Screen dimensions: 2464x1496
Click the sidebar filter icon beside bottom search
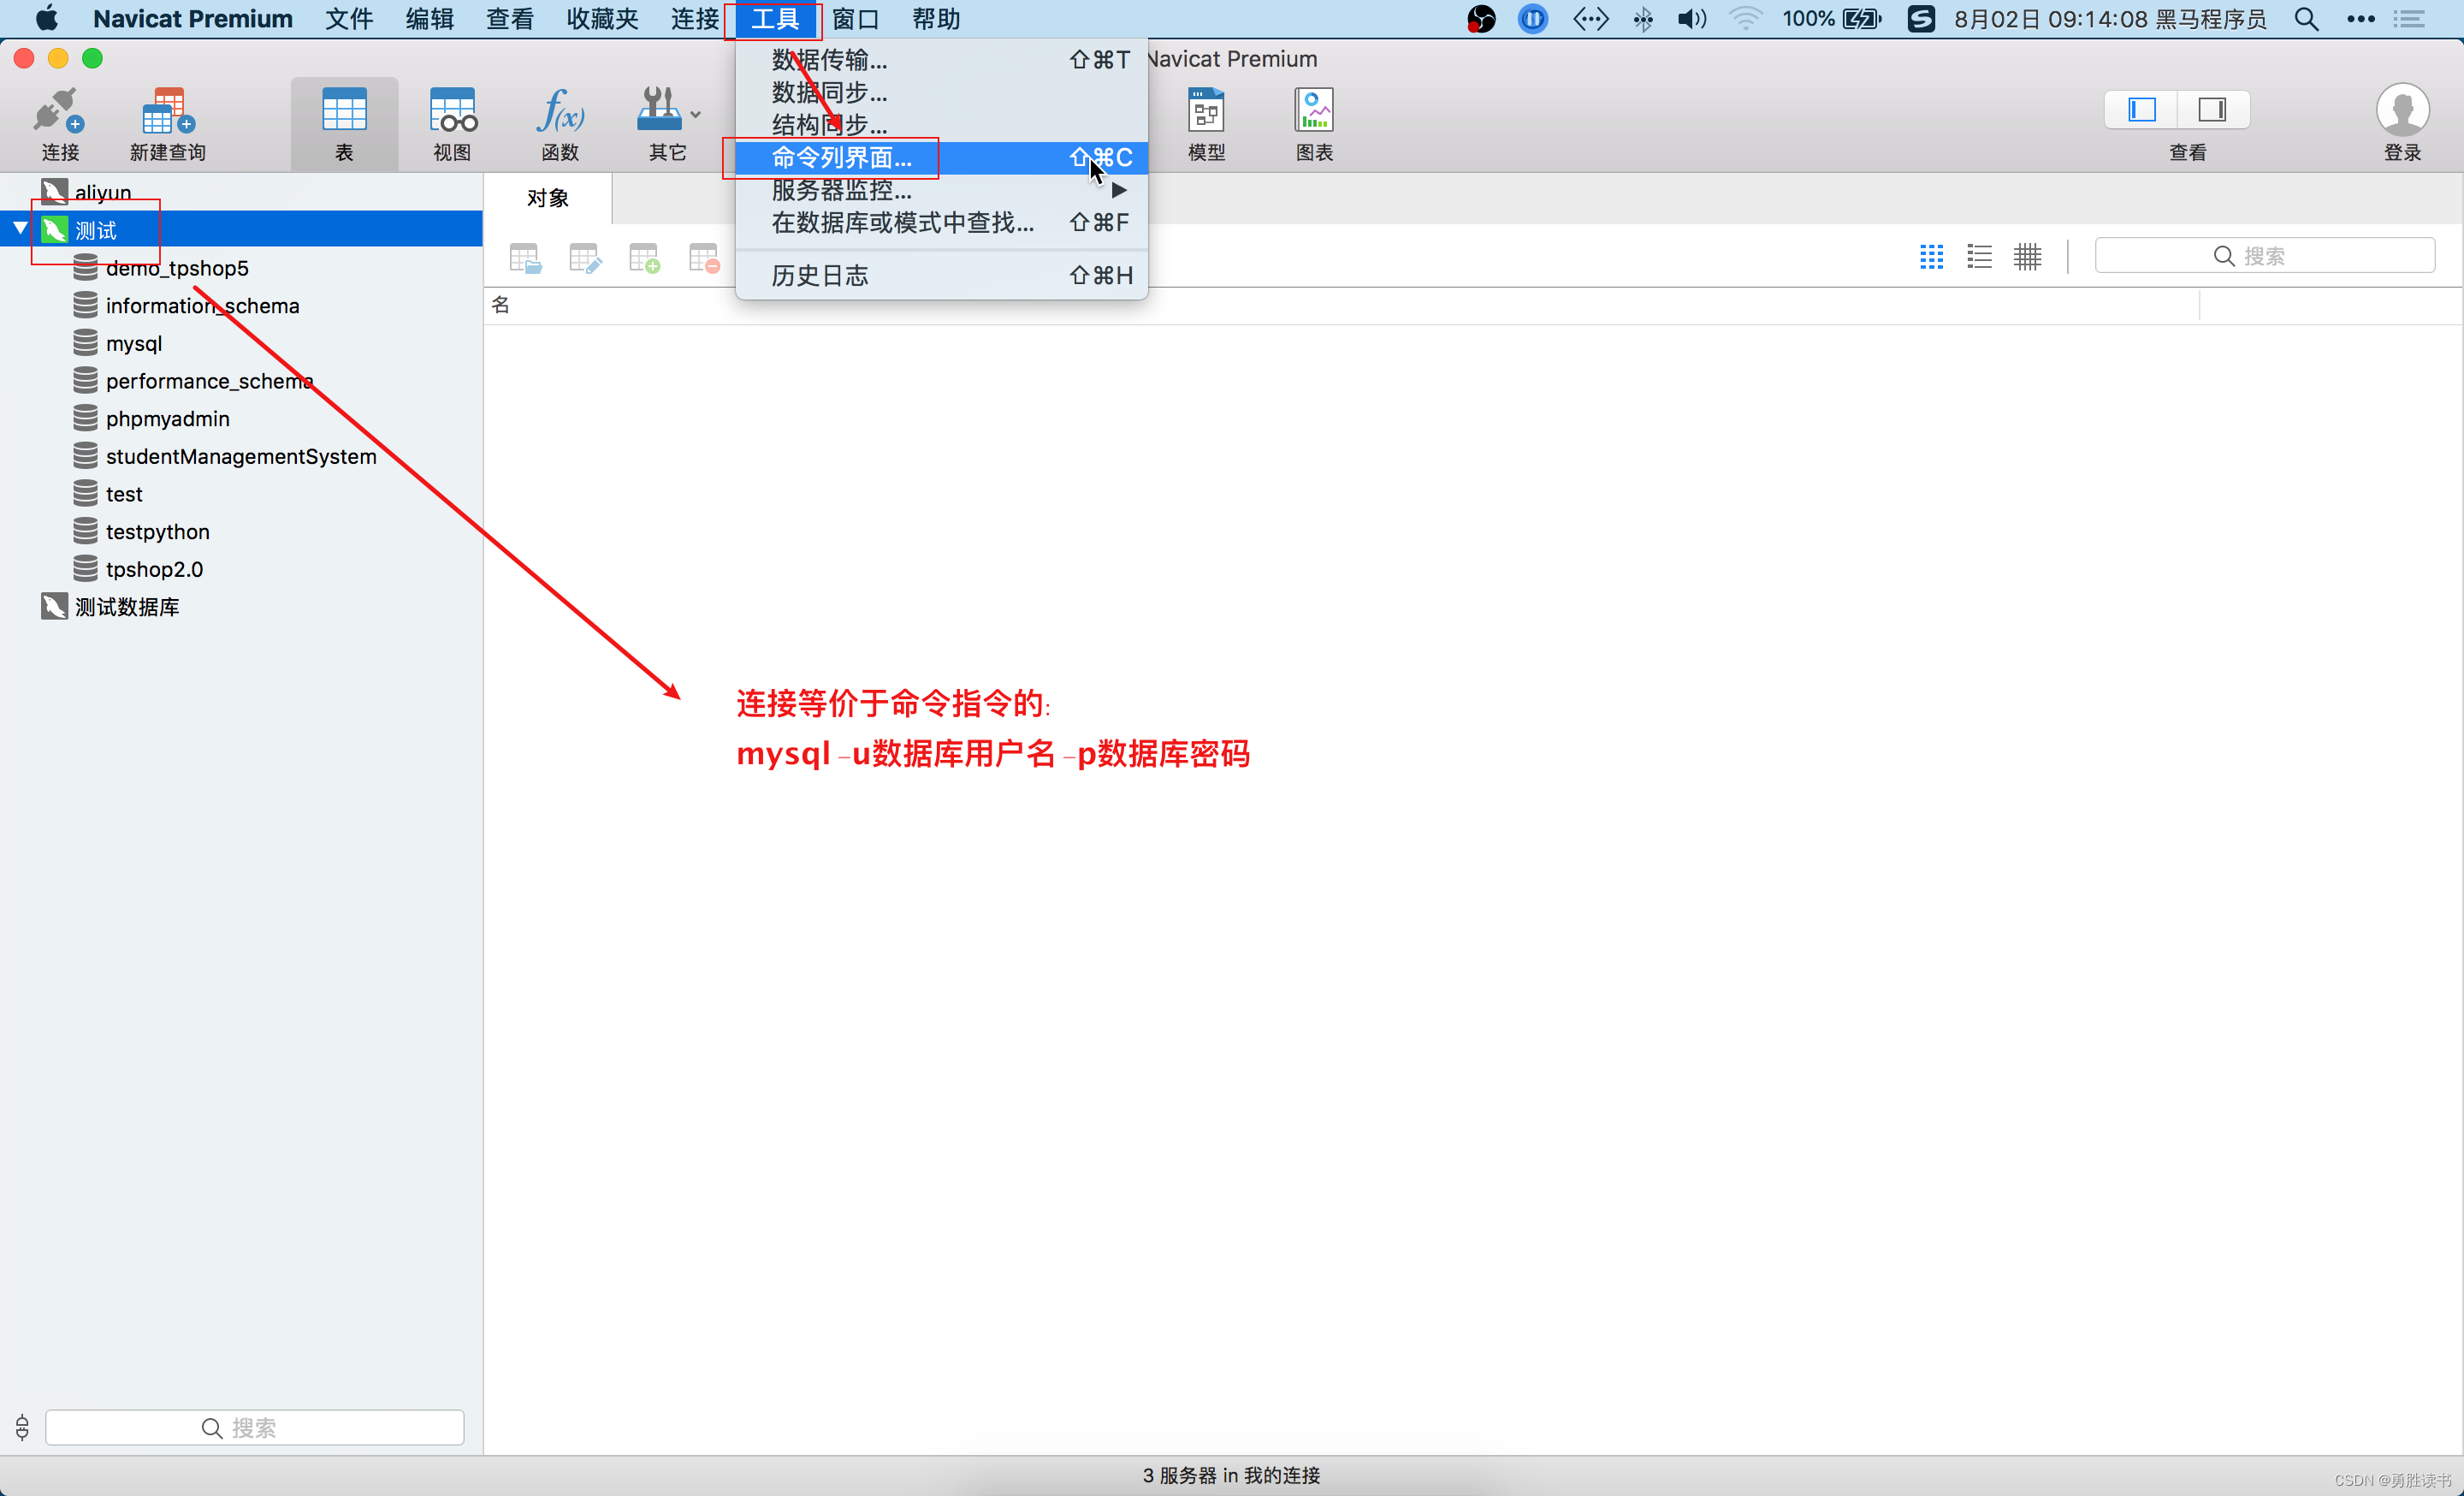22,1427
